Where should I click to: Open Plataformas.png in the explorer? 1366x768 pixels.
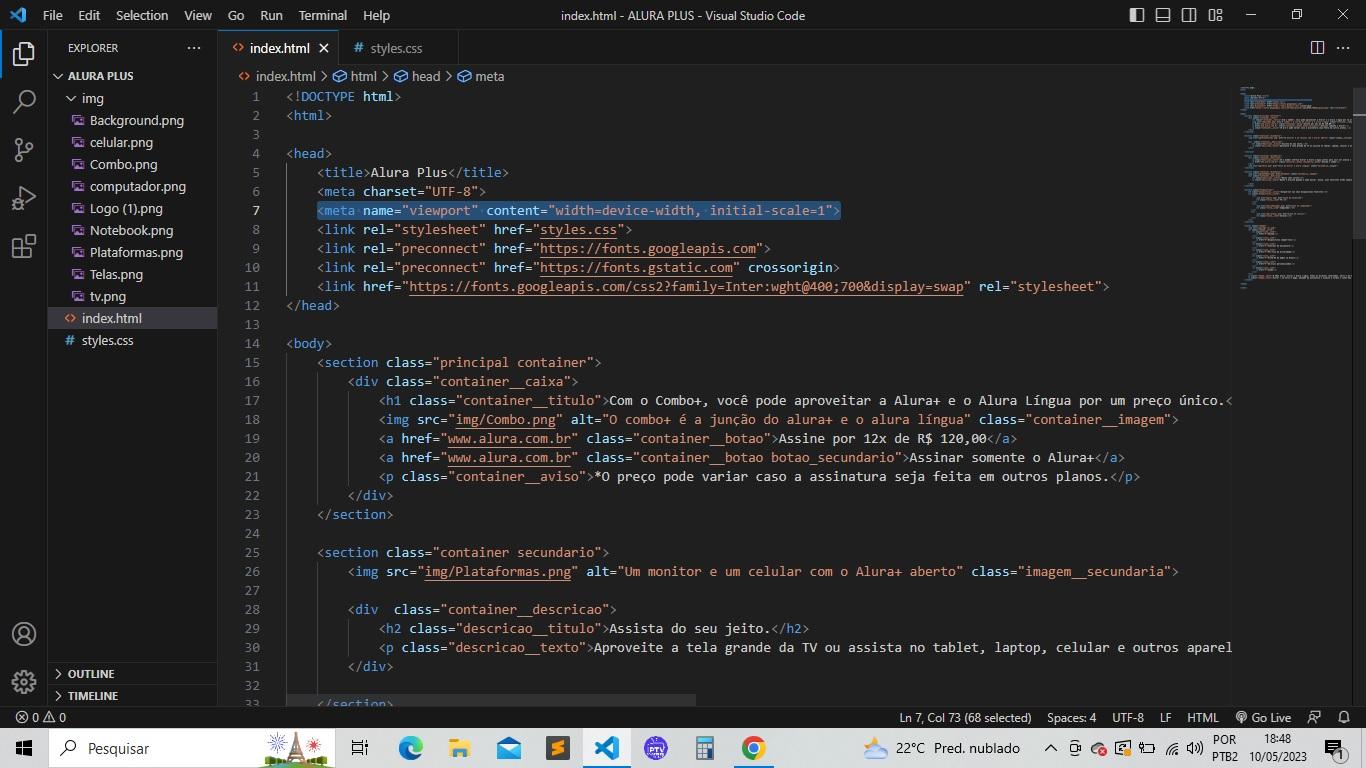[136, 252]
